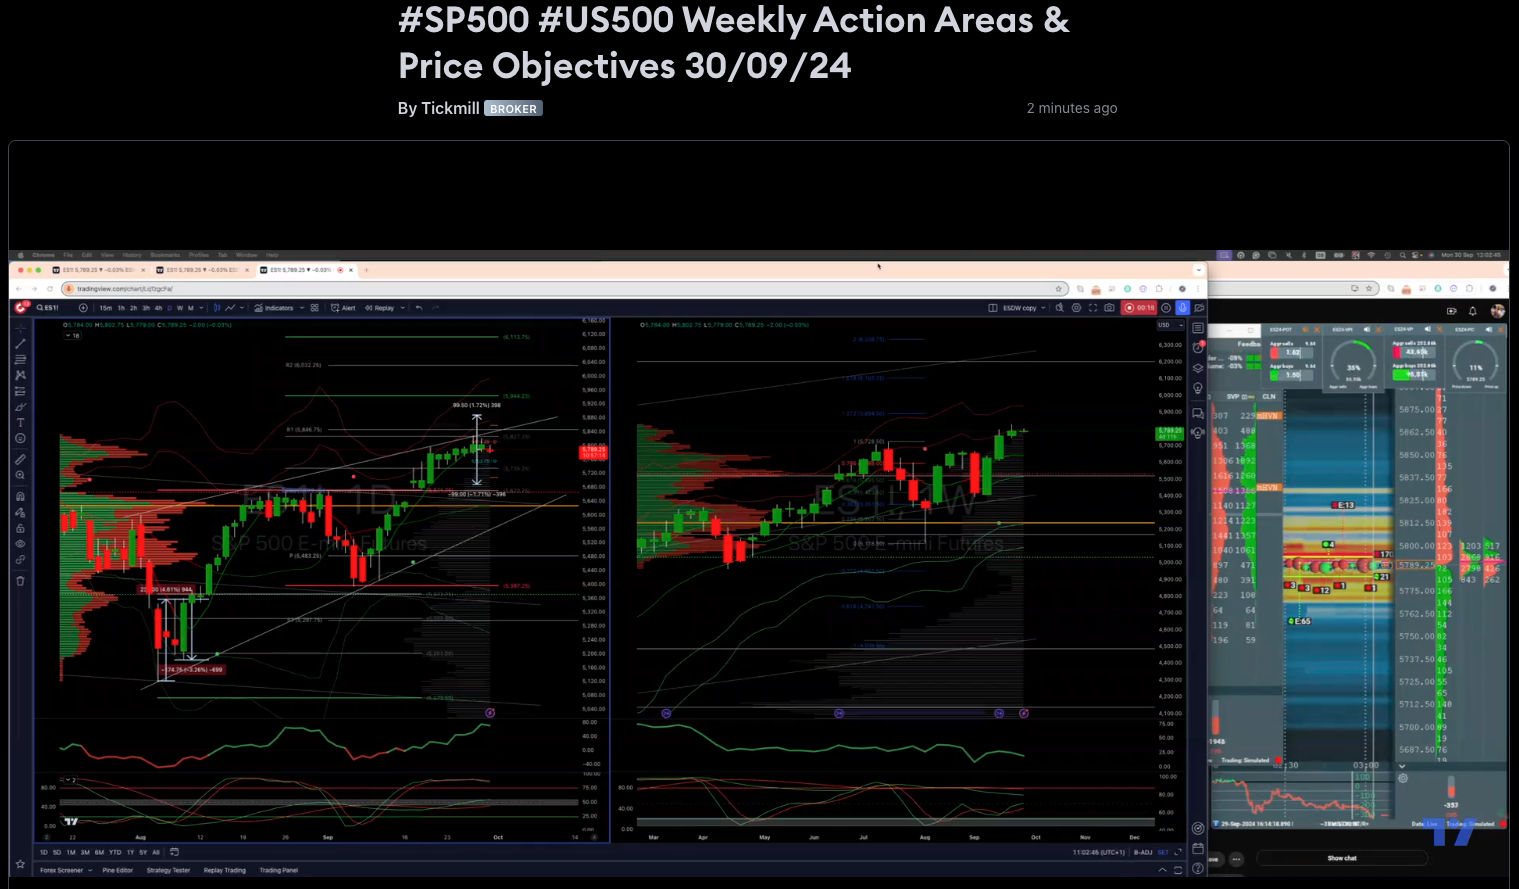This screenshot has height=889, width=1519.
Task: Open the Replay Trading tab
Action: [224, 870]
